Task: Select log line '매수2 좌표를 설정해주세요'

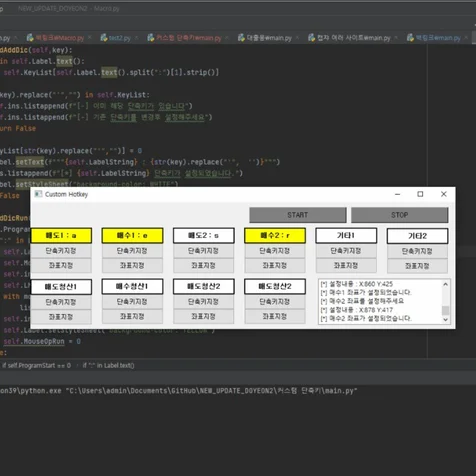Action: point(362,301)
